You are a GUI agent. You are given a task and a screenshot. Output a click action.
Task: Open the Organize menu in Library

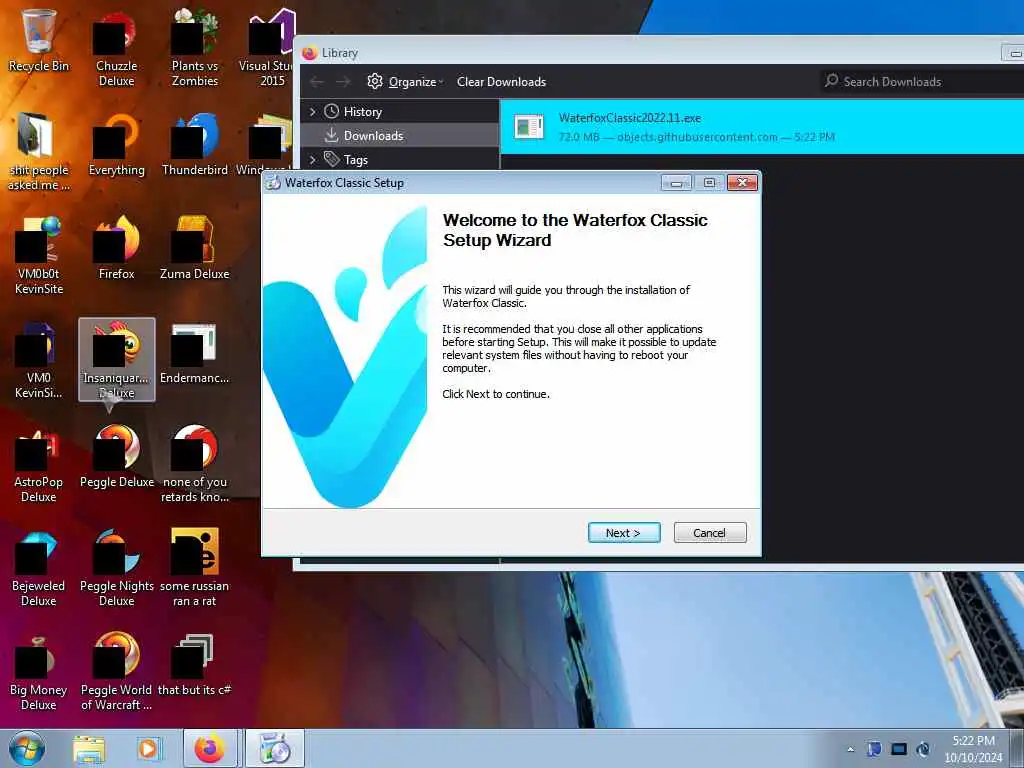[406, 82]
